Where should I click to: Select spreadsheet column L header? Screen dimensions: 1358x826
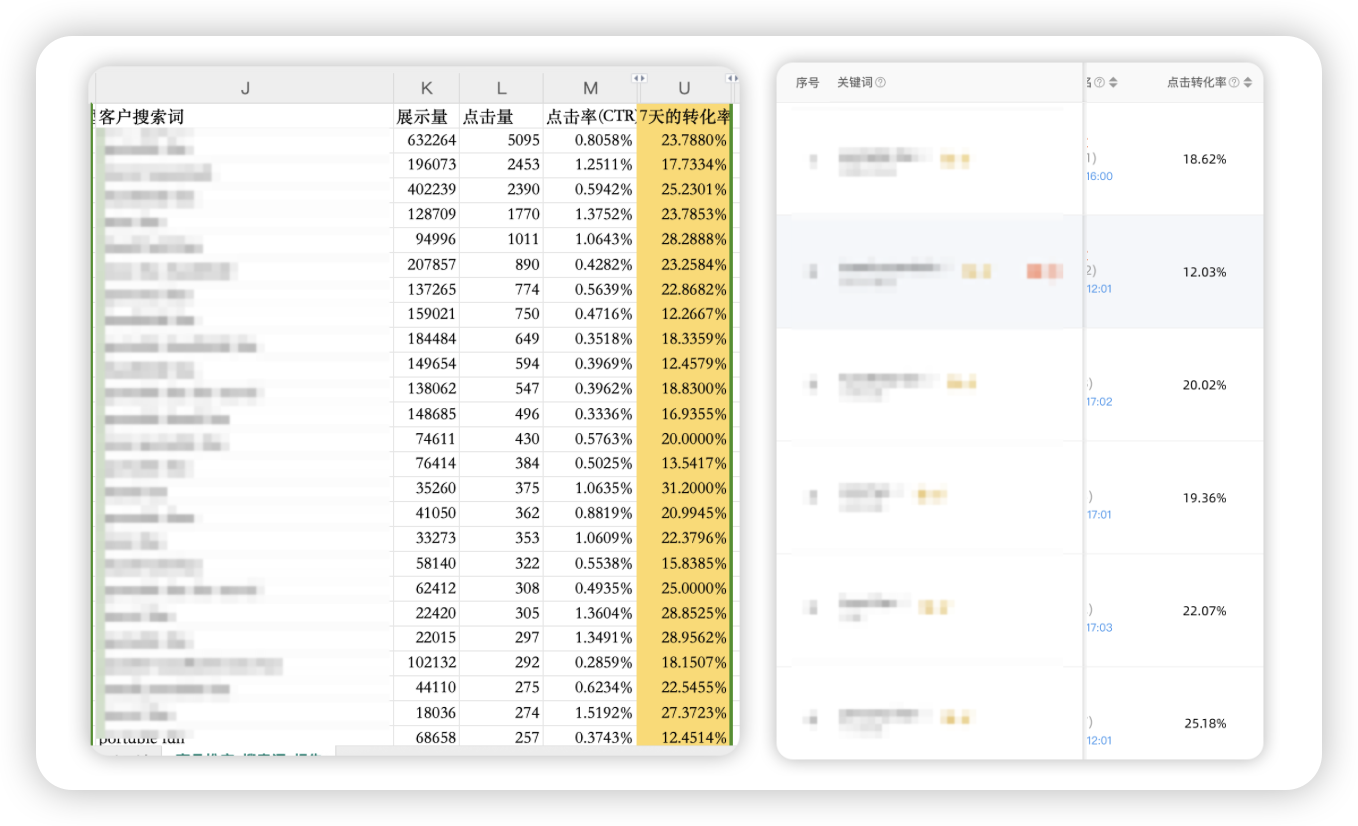[x=501, y=88]
